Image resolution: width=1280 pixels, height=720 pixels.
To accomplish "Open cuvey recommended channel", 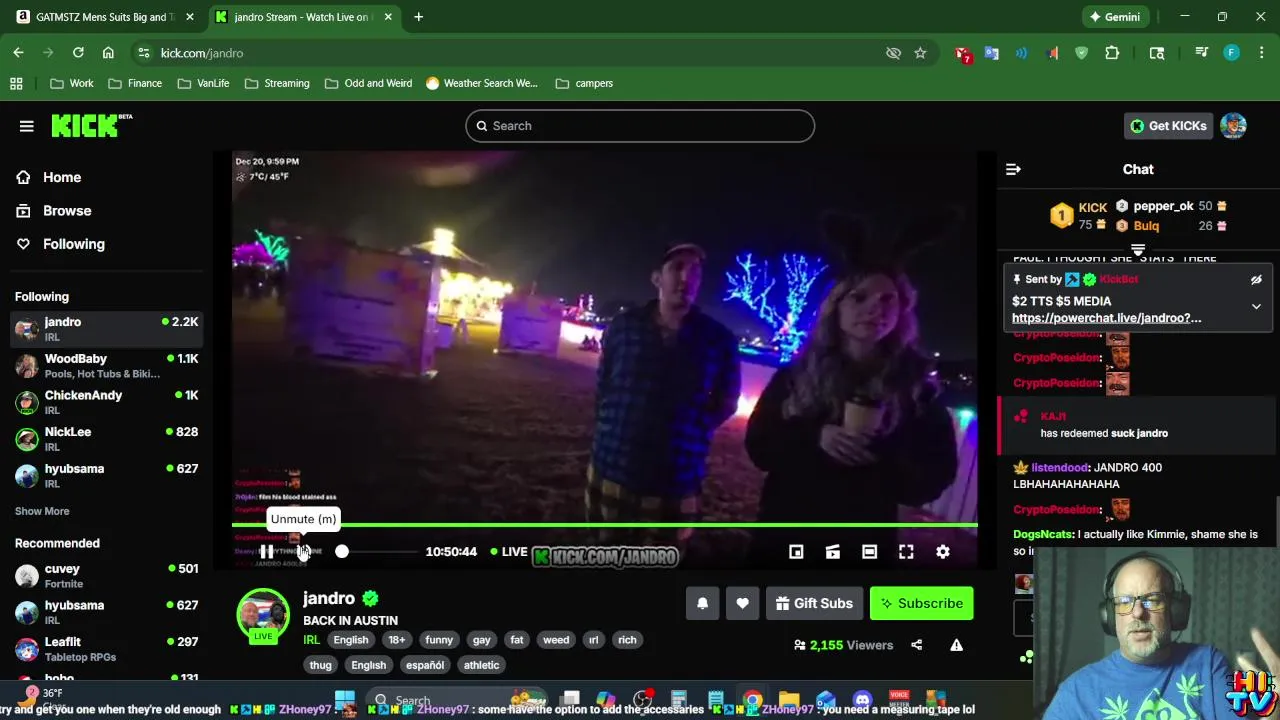I will coord(106,575).
